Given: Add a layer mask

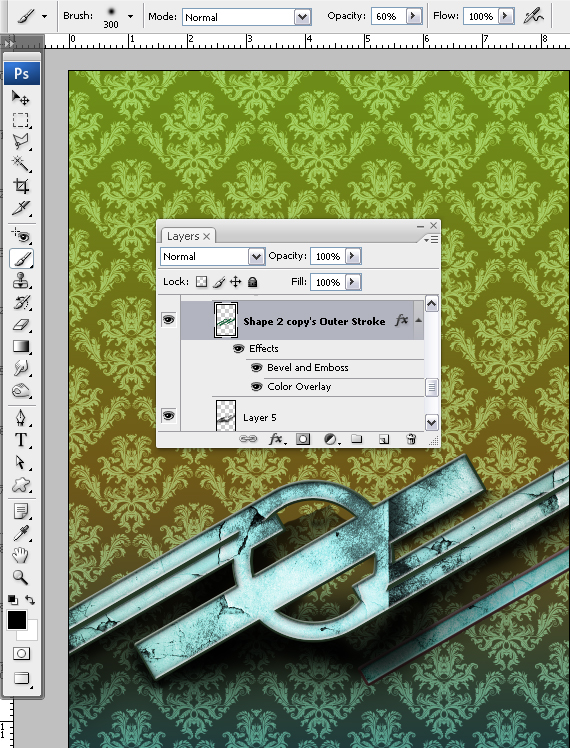Looking at the screenshot, I should pos(303,439).
